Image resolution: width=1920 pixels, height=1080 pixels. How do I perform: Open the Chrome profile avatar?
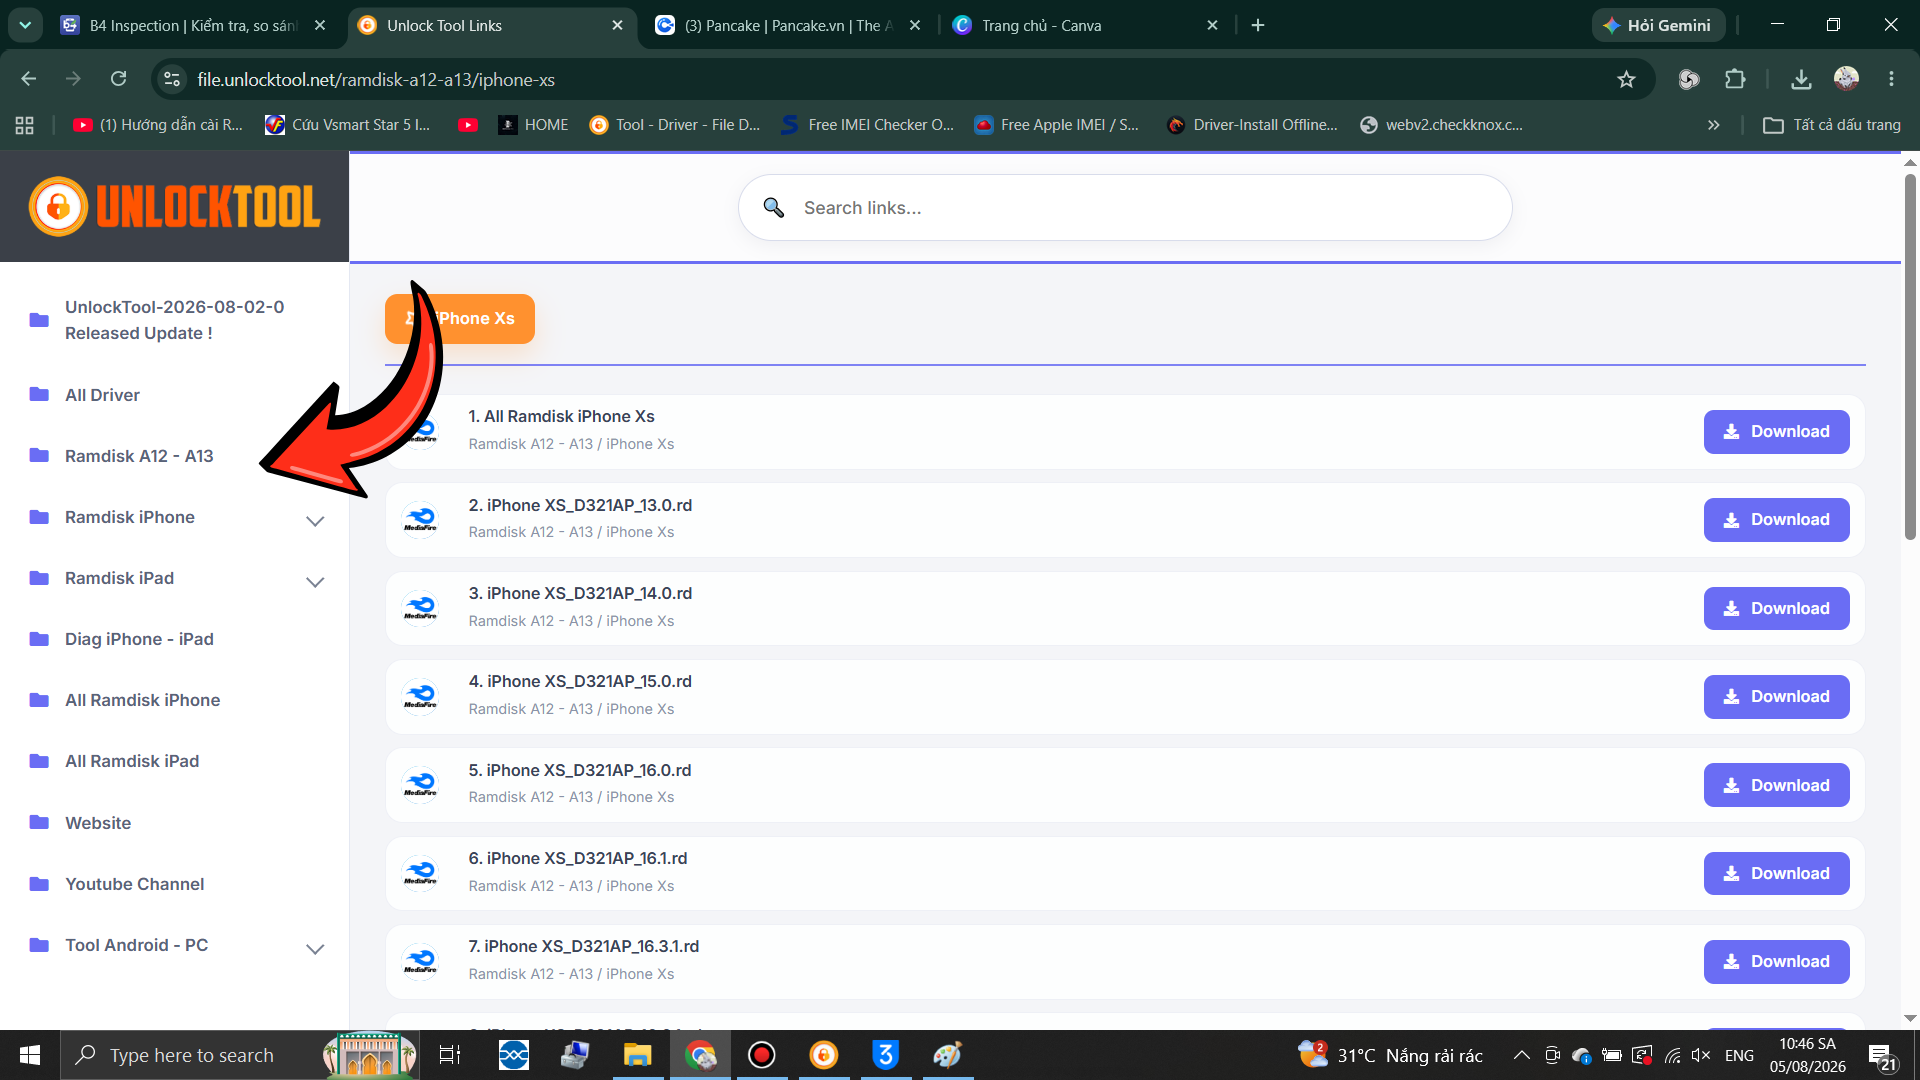tap(1846, 79)
